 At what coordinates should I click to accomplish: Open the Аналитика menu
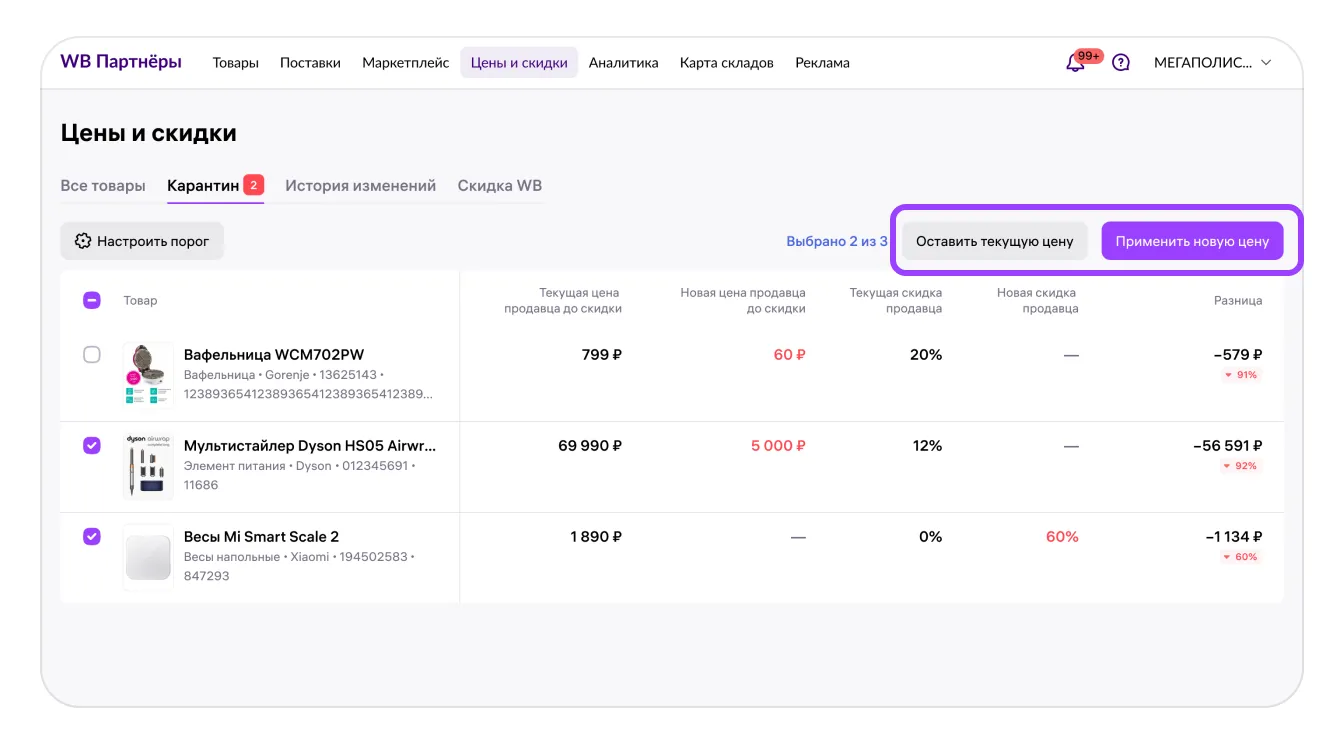pyautogui.click(x=623, y=62)
